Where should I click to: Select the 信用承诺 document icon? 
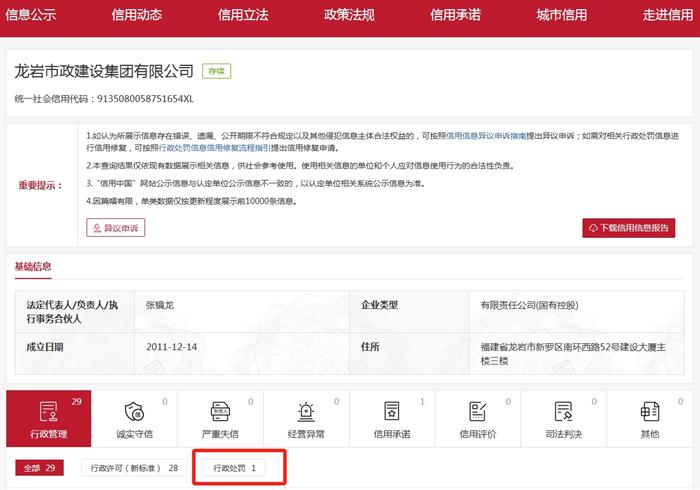392,411
